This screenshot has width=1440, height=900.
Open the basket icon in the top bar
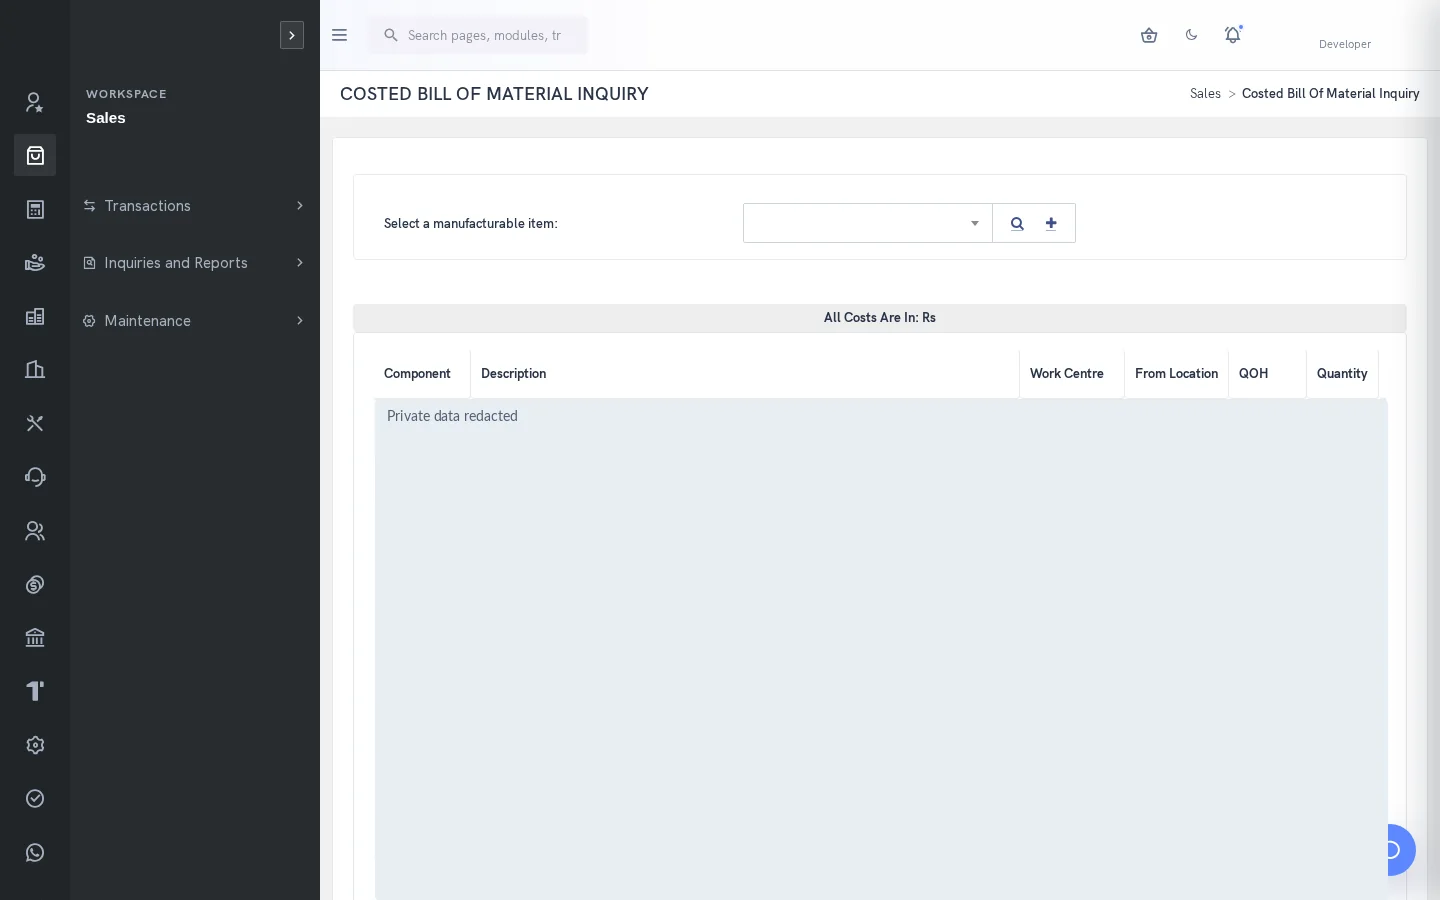[1149, 35]
